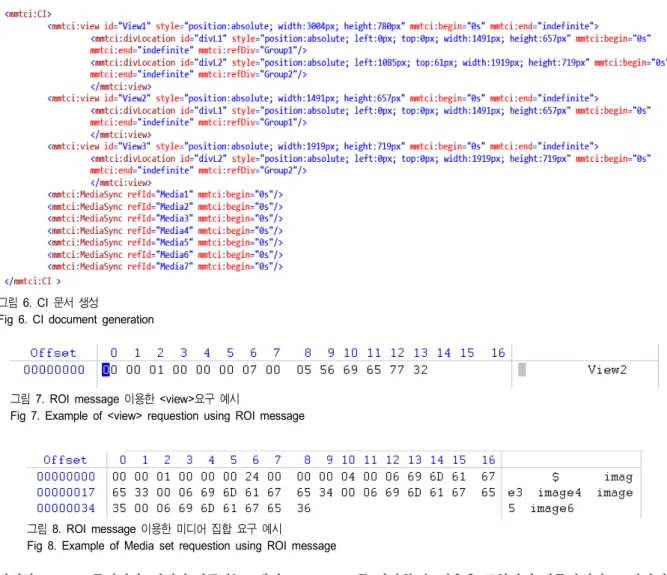Click the closing </mmtci:CI> tag
The height and width of the screenshot is (575, 667).
click(x=33, y=281)
